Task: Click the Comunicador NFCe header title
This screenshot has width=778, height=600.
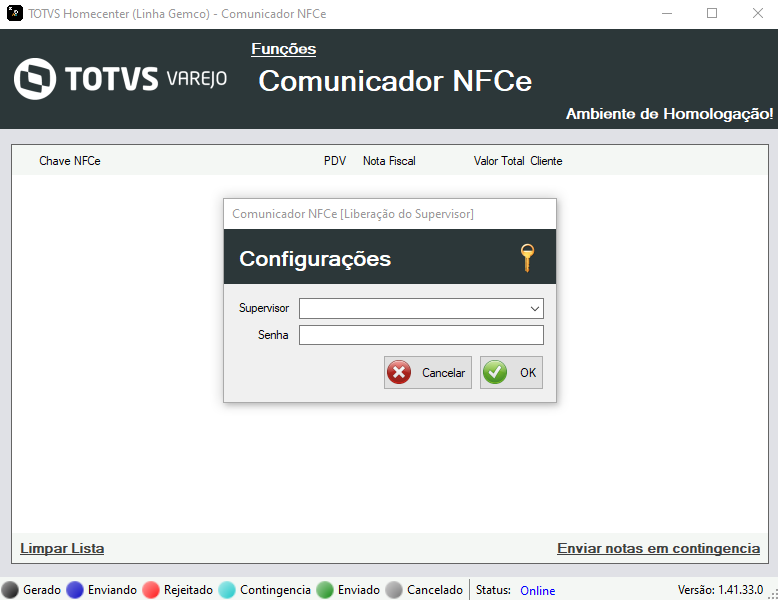Action: 395,81
